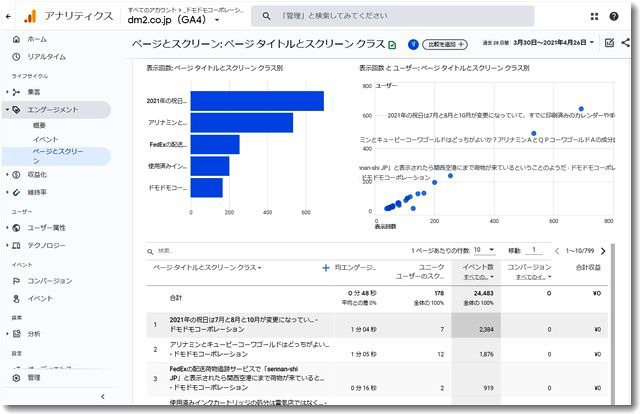Image resolution: width=640 pixels, height=414 pixels.
Task: Select ページとスクリーン menu item
Action: point(56,156)
